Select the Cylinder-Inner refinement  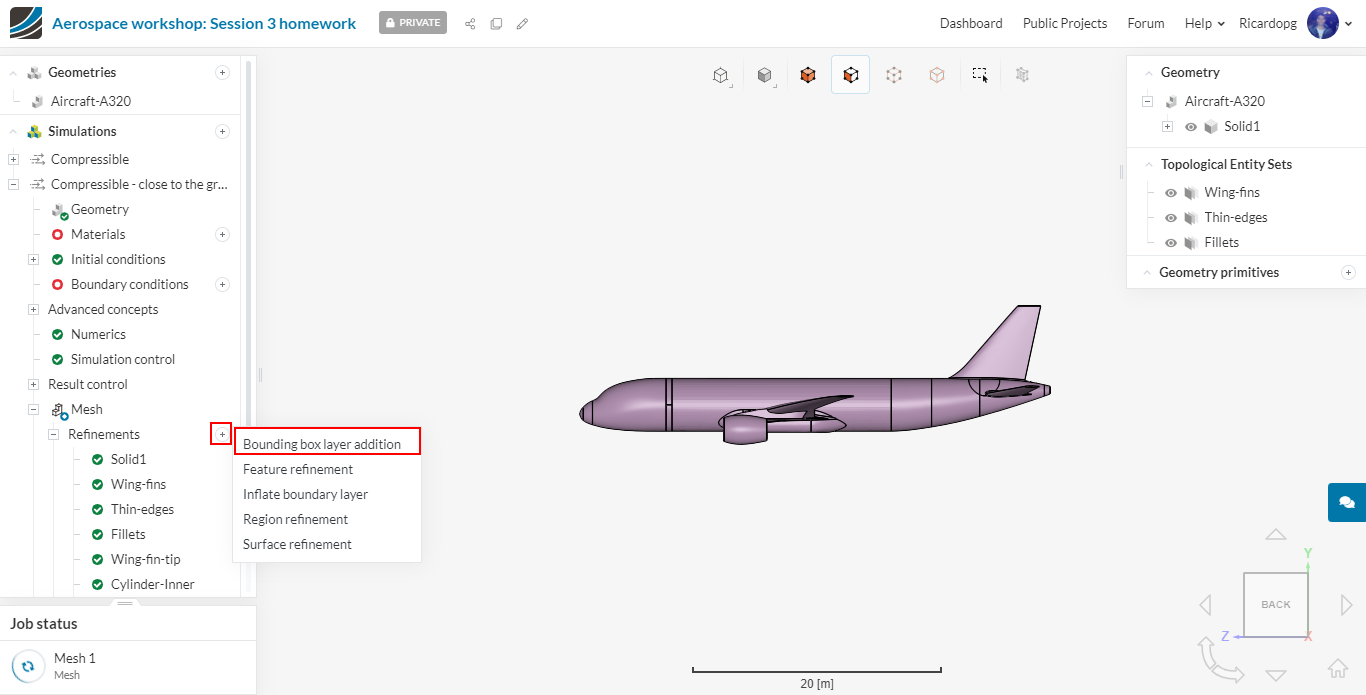point(153,584)
